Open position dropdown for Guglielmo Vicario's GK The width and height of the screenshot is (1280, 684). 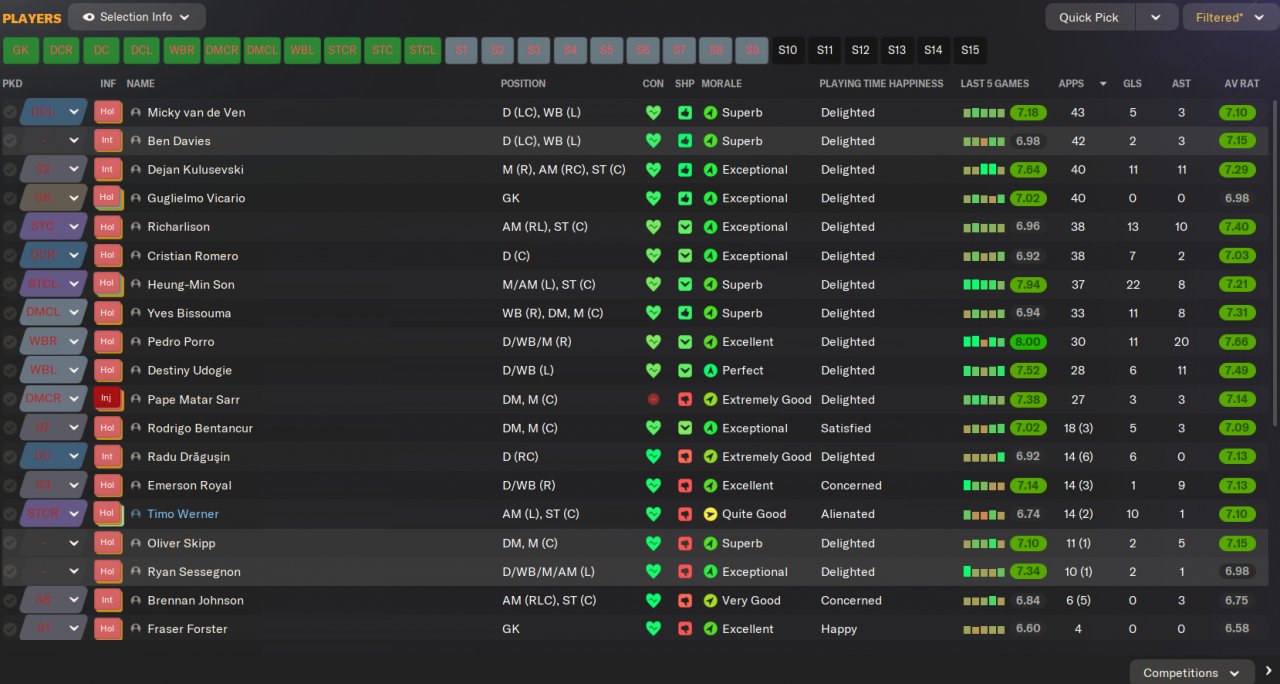click(73, 198)
